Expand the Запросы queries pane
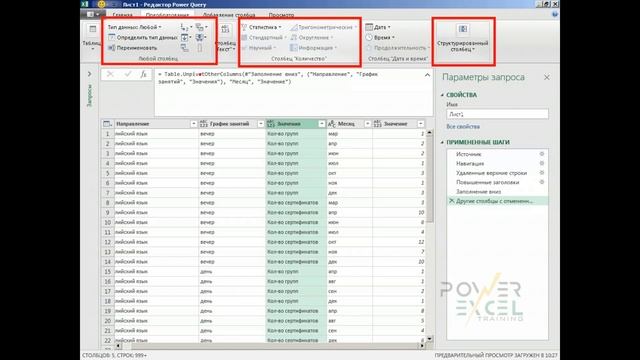 [89, 74]
